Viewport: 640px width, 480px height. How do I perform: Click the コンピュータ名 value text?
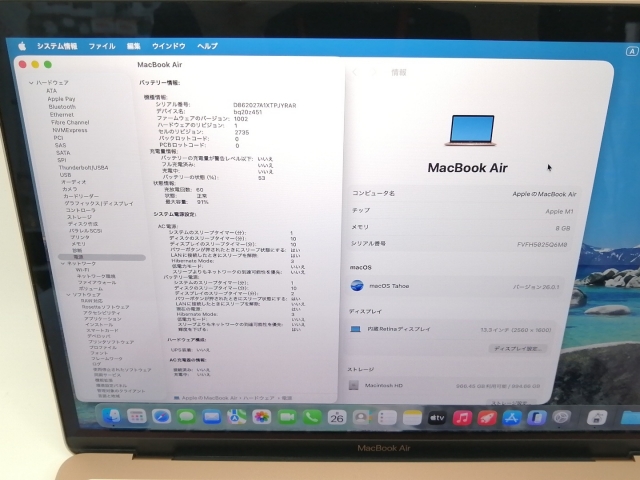[x=544, y=194]
